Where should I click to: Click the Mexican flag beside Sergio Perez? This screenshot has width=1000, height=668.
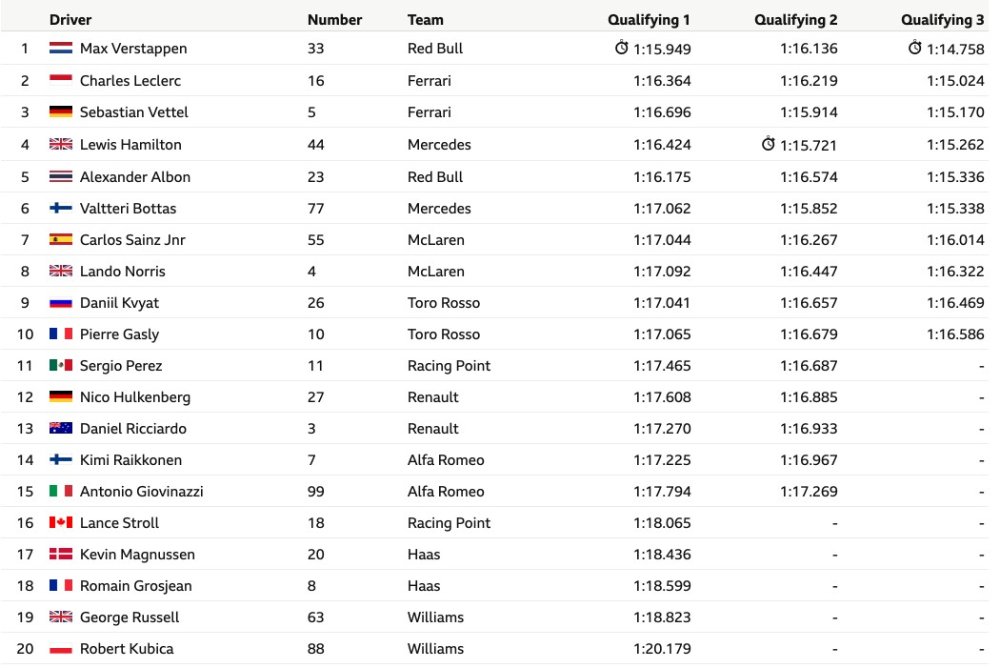[61, 366]
